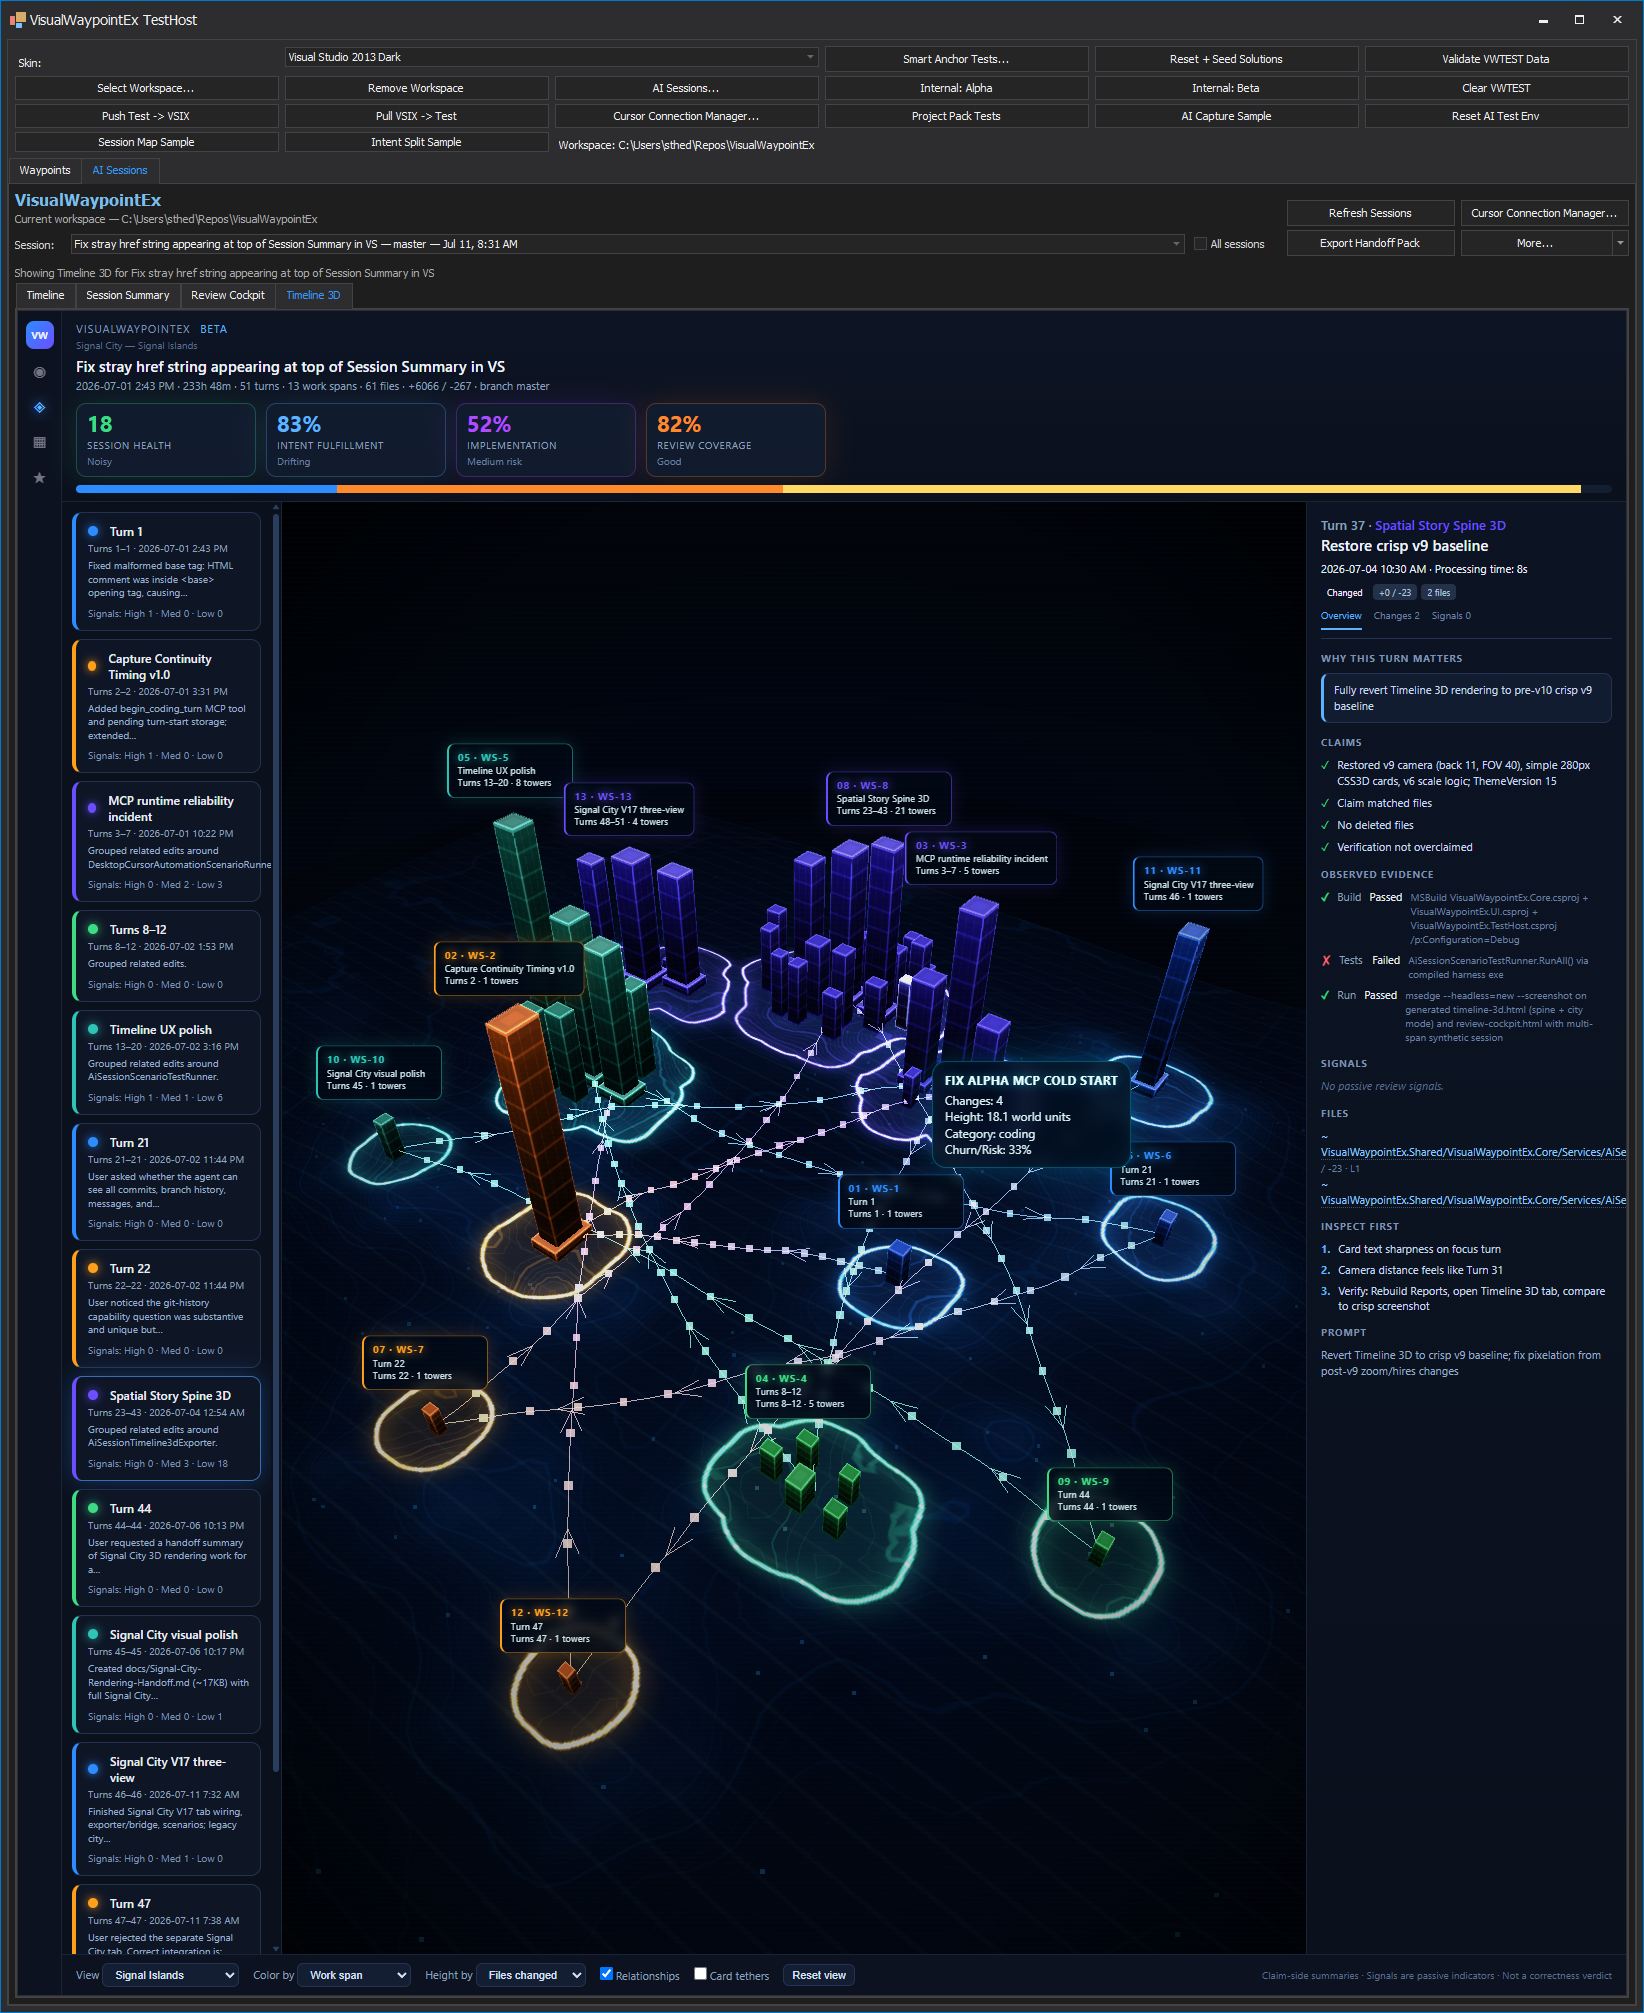Viewport: 1644px width, 2013px height.
Task: Click the green tower on WS-10 island
Action: 388,1137
